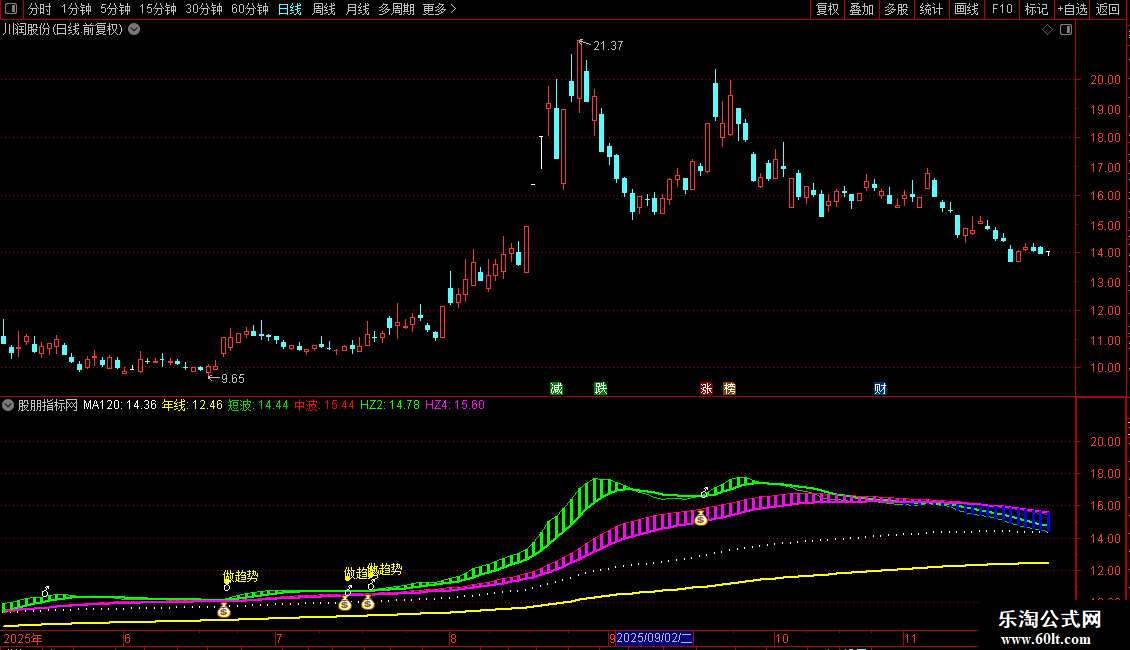Select the 60分钟 period tab
The height and width of the screenshot is (650, 1130).
pyautogui.click(x=250, y=9)
